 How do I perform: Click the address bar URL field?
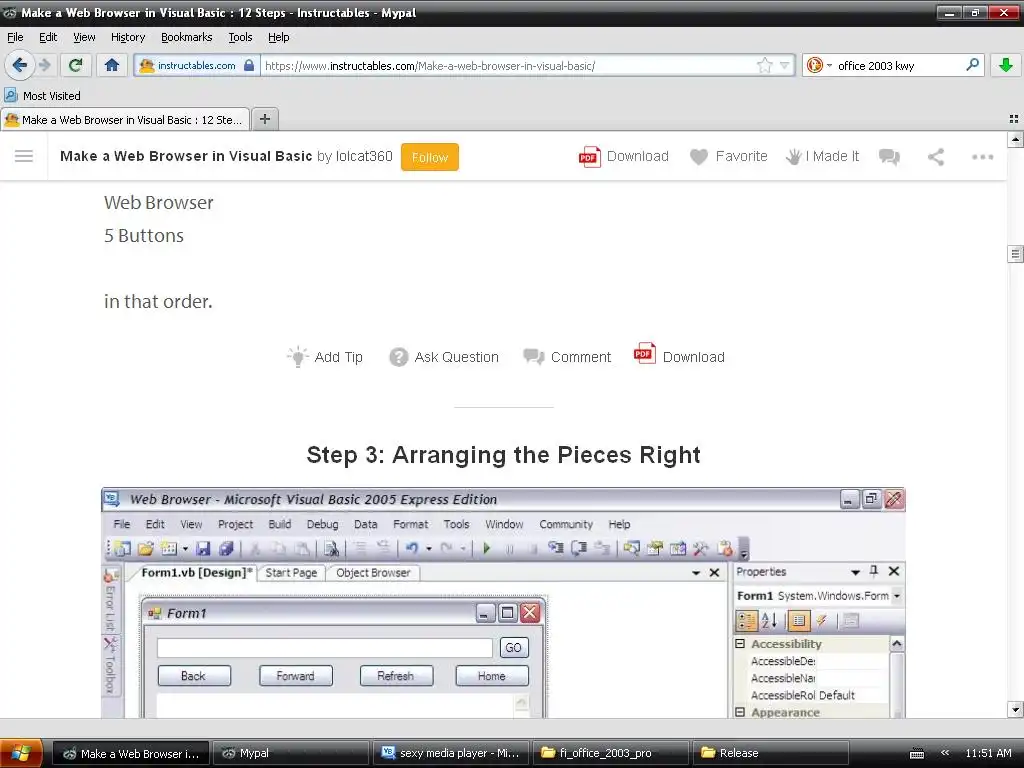tap(509, 65)
